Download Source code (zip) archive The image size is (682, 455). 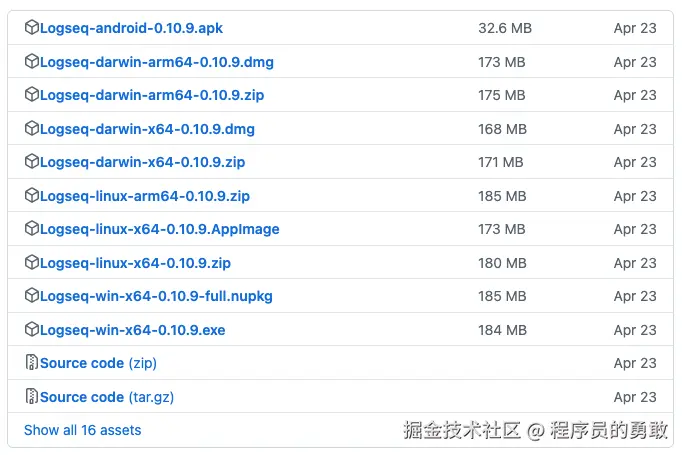(98, 363)
